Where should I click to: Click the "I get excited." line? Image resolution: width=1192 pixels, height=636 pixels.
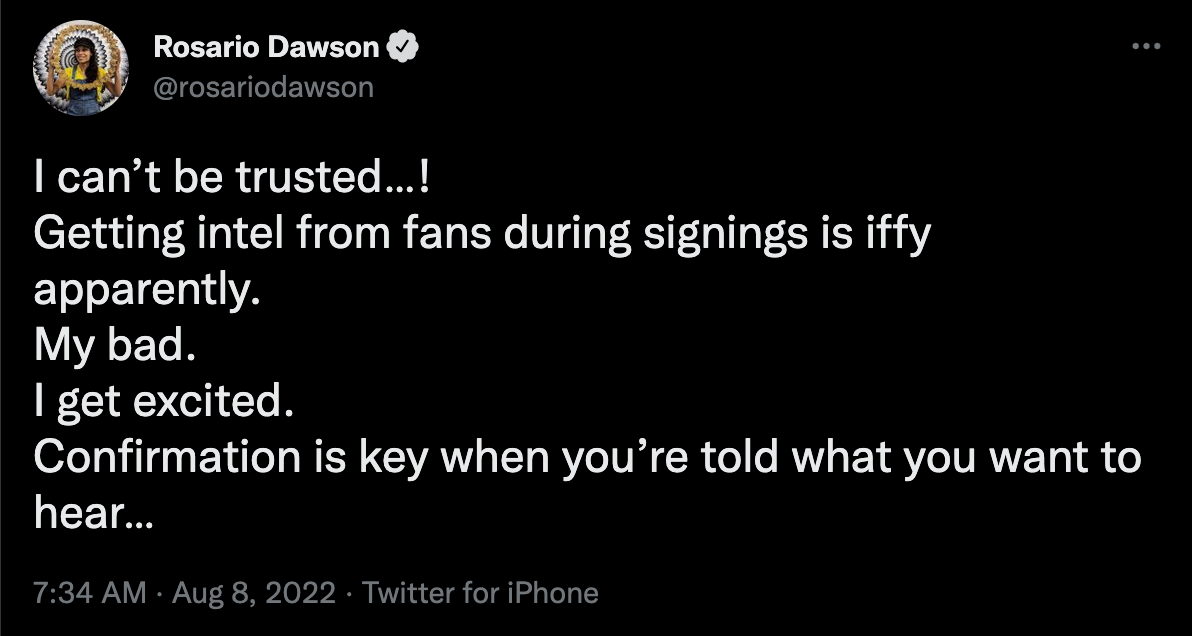(165, 402)
